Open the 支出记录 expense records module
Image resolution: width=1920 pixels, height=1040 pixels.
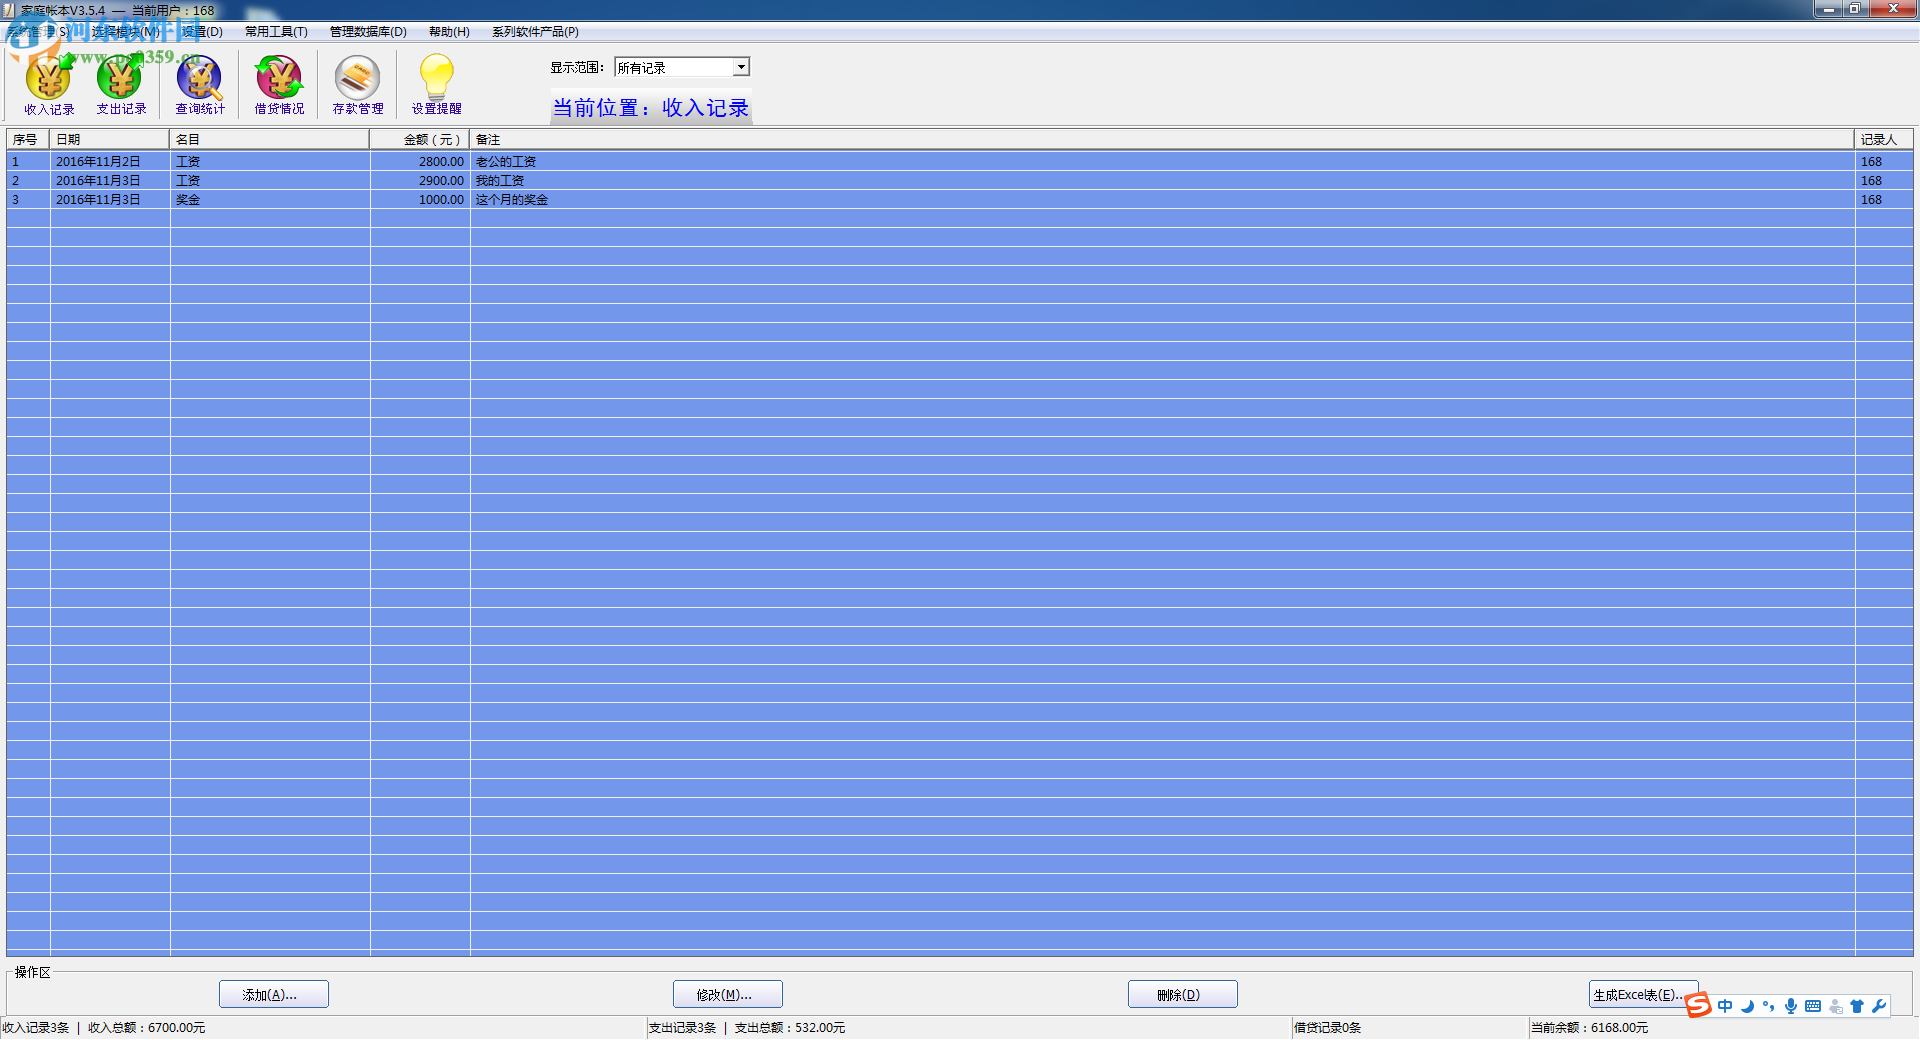point(121,86)
